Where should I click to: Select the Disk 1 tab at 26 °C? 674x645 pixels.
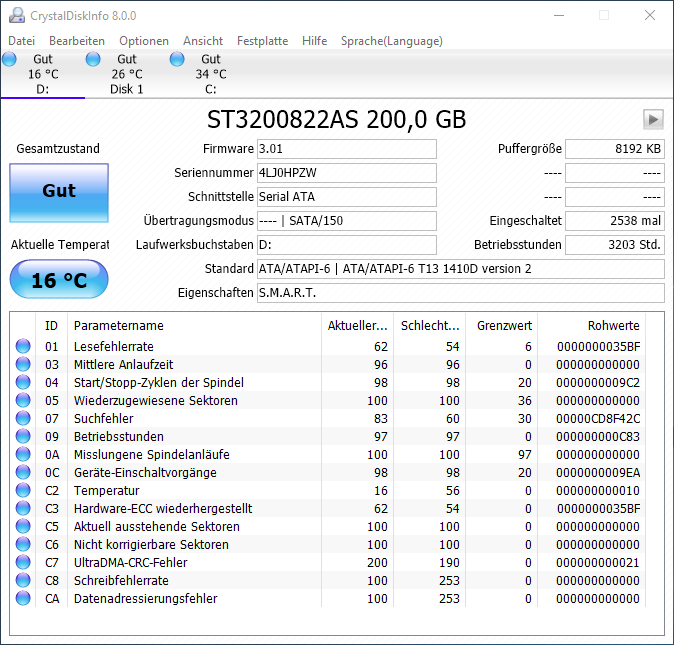(x=127, y=74)
